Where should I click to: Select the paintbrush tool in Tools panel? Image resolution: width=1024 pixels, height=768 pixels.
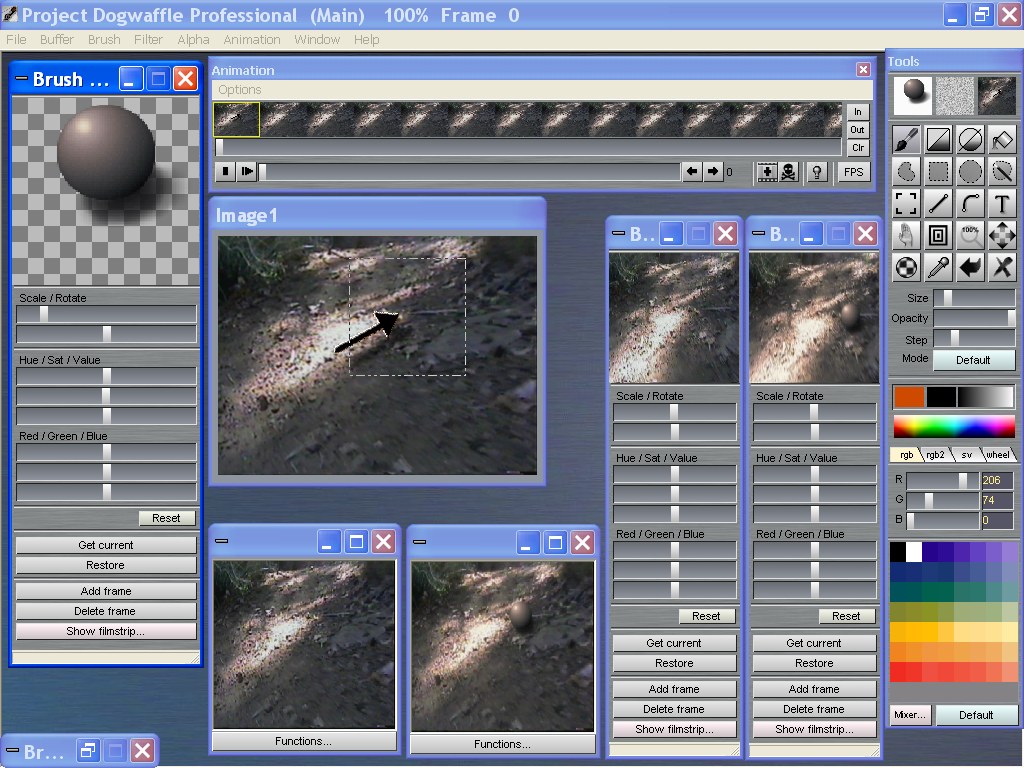(x=906, y=139)
